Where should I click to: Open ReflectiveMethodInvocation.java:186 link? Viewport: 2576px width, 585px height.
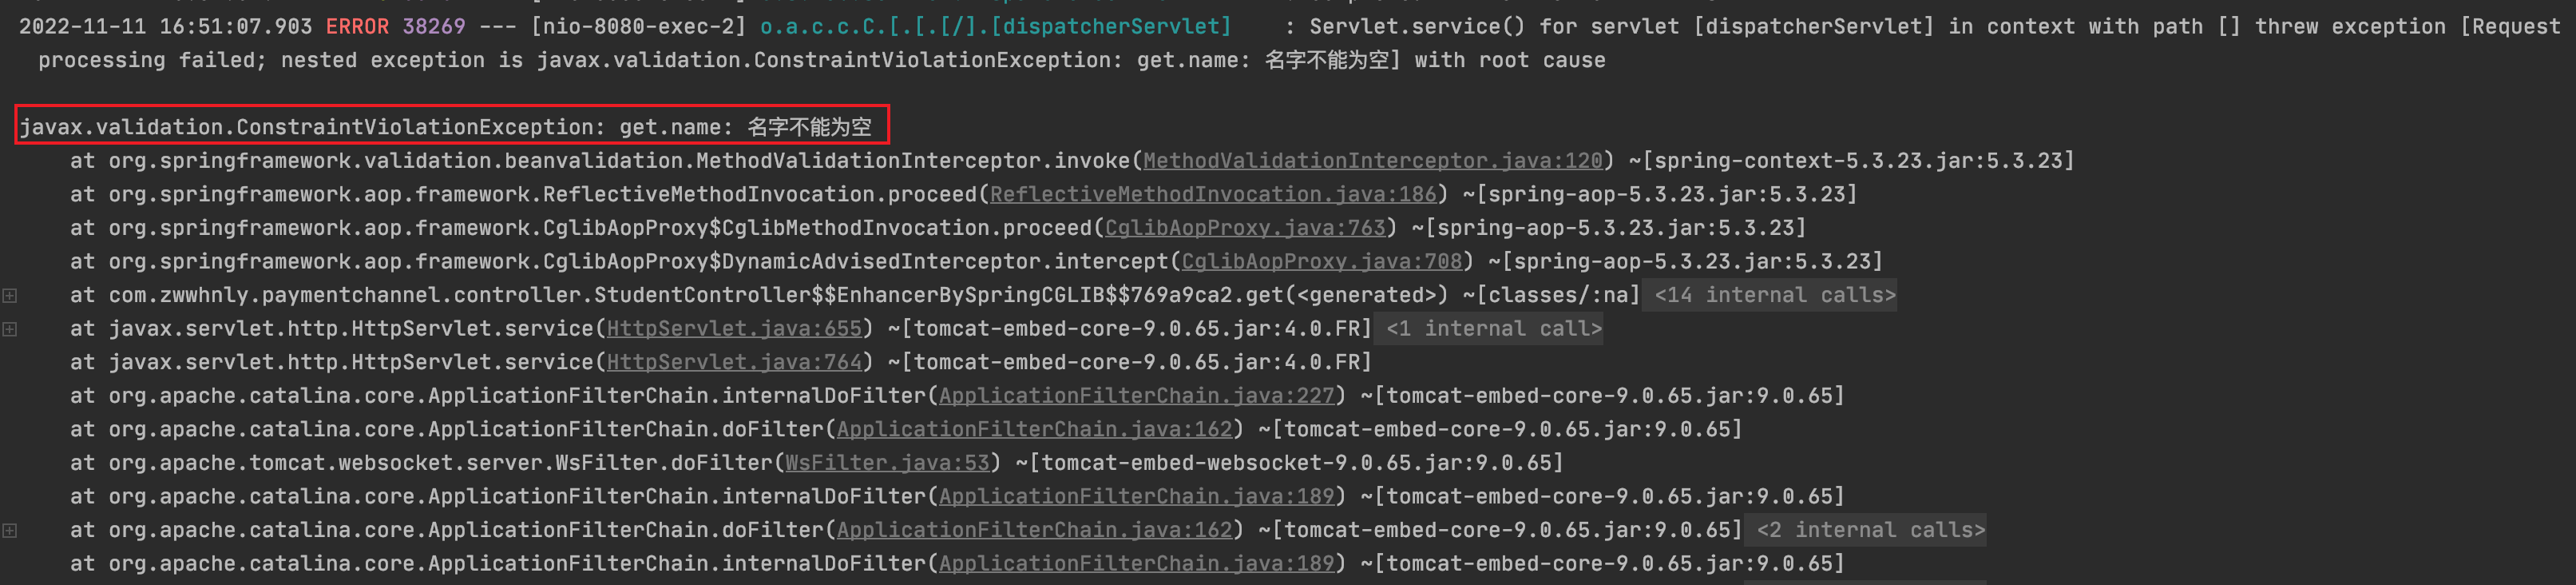[1213, 194]
